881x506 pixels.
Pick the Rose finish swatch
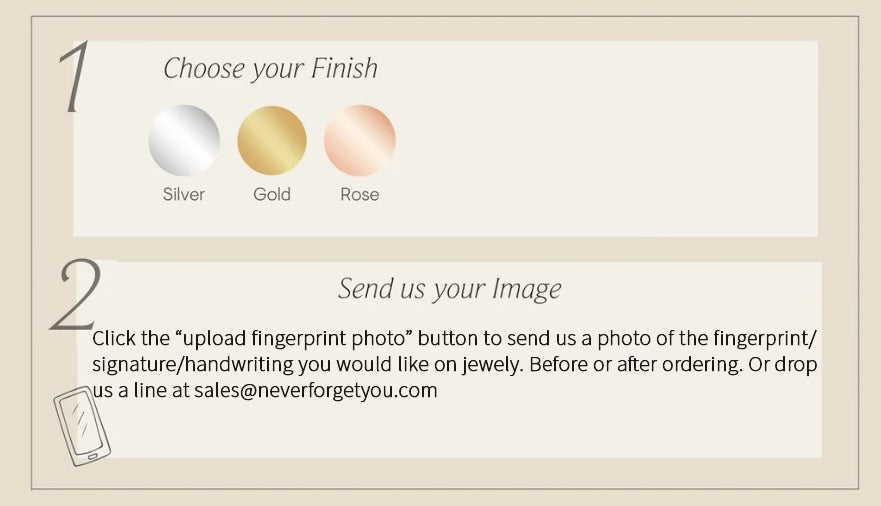(360, 140)
